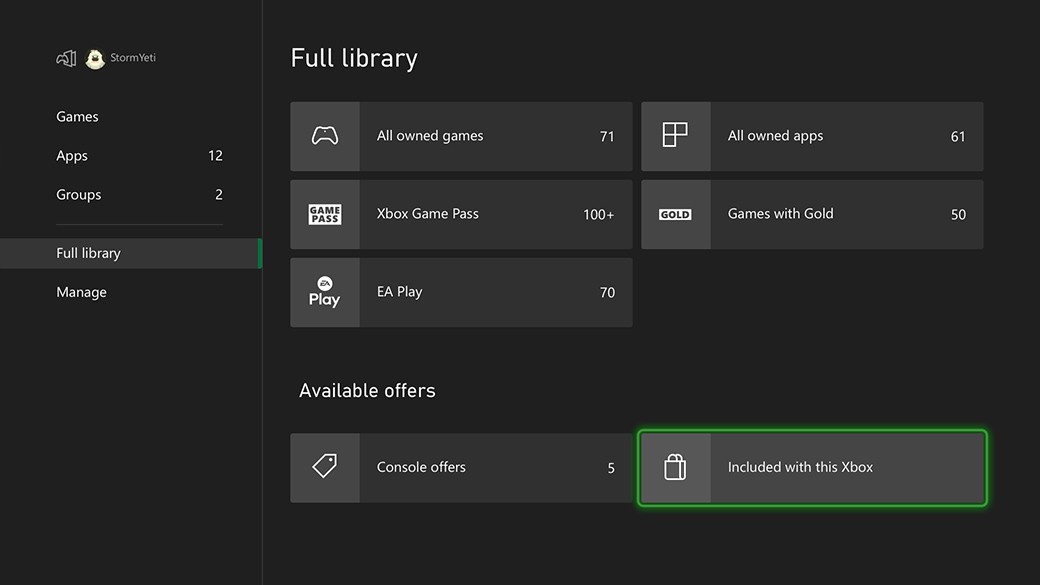Click the console icon beside the profile avatar

pos(66,59)
